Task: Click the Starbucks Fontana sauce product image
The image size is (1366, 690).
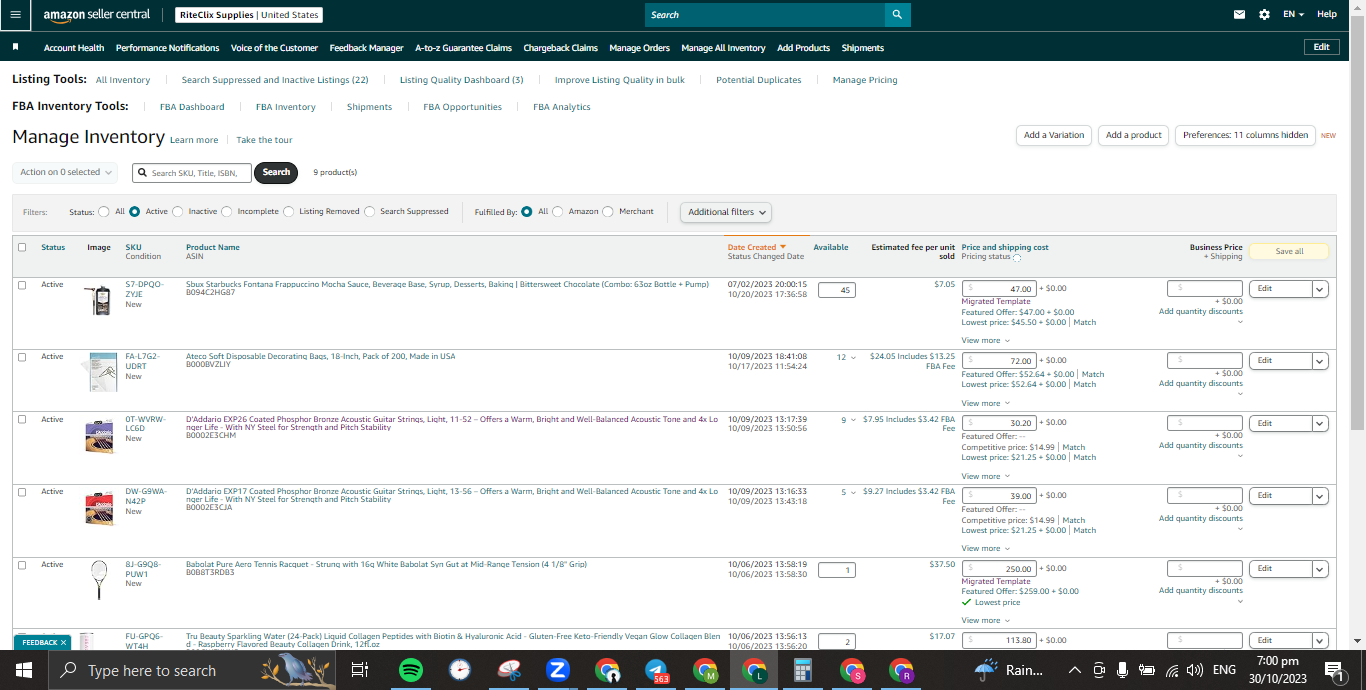Action: (x=100, y=300)
